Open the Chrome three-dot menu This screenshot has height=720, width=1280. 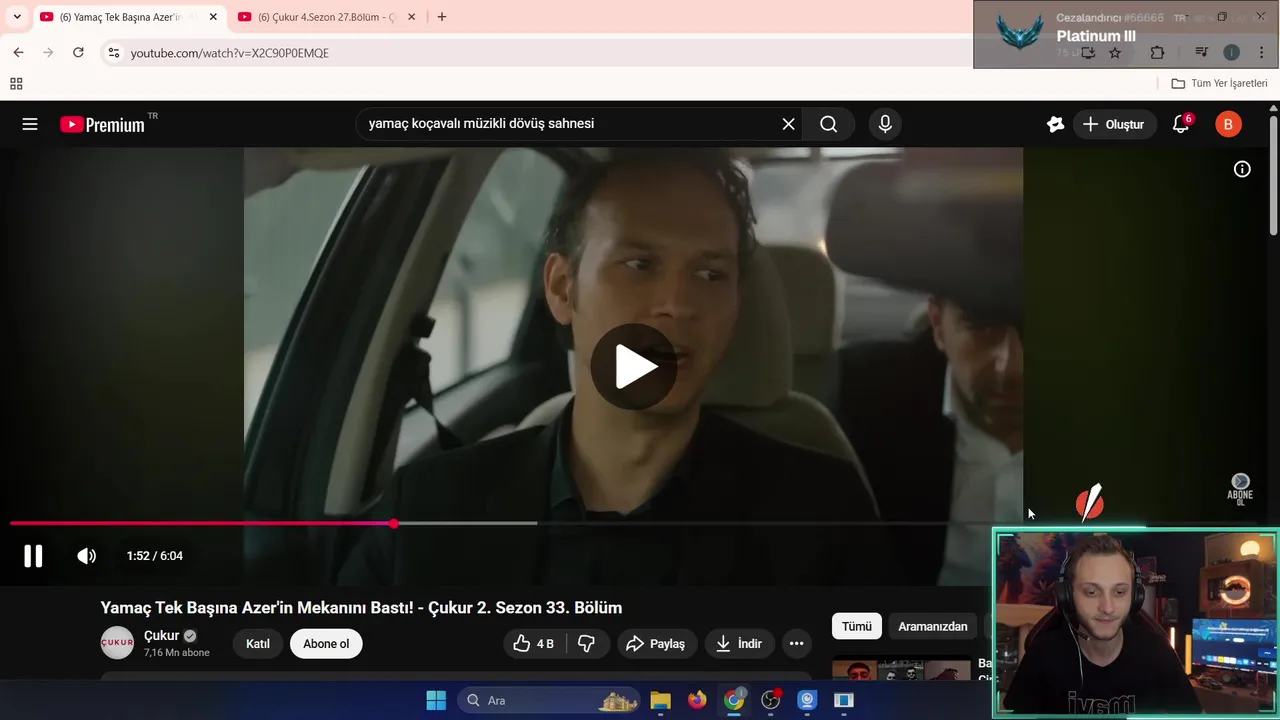click(1260, 52)
